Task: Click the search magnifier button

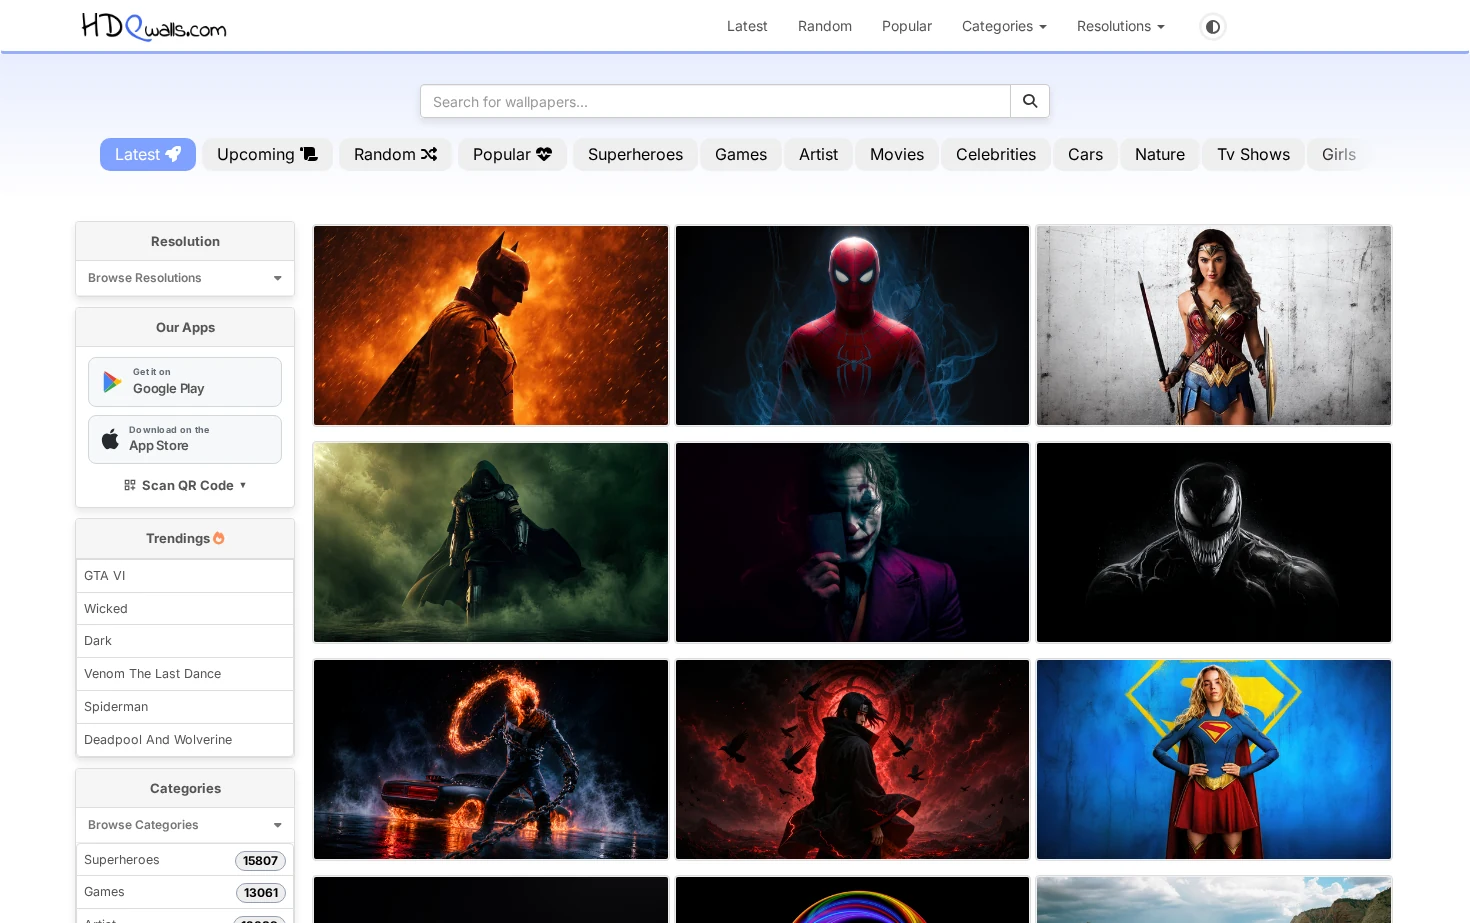Action: coord(1030,101)
